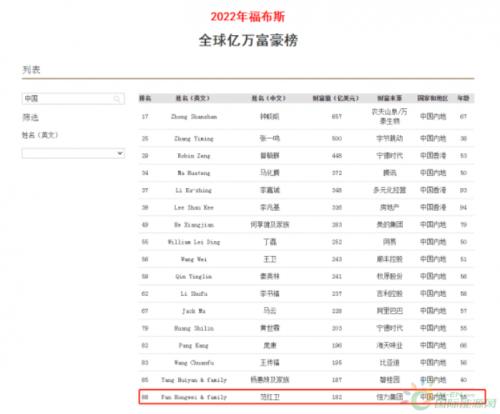Click the 国家和地区 column header
Screen dimensions: 500x414
pos(433,98)
